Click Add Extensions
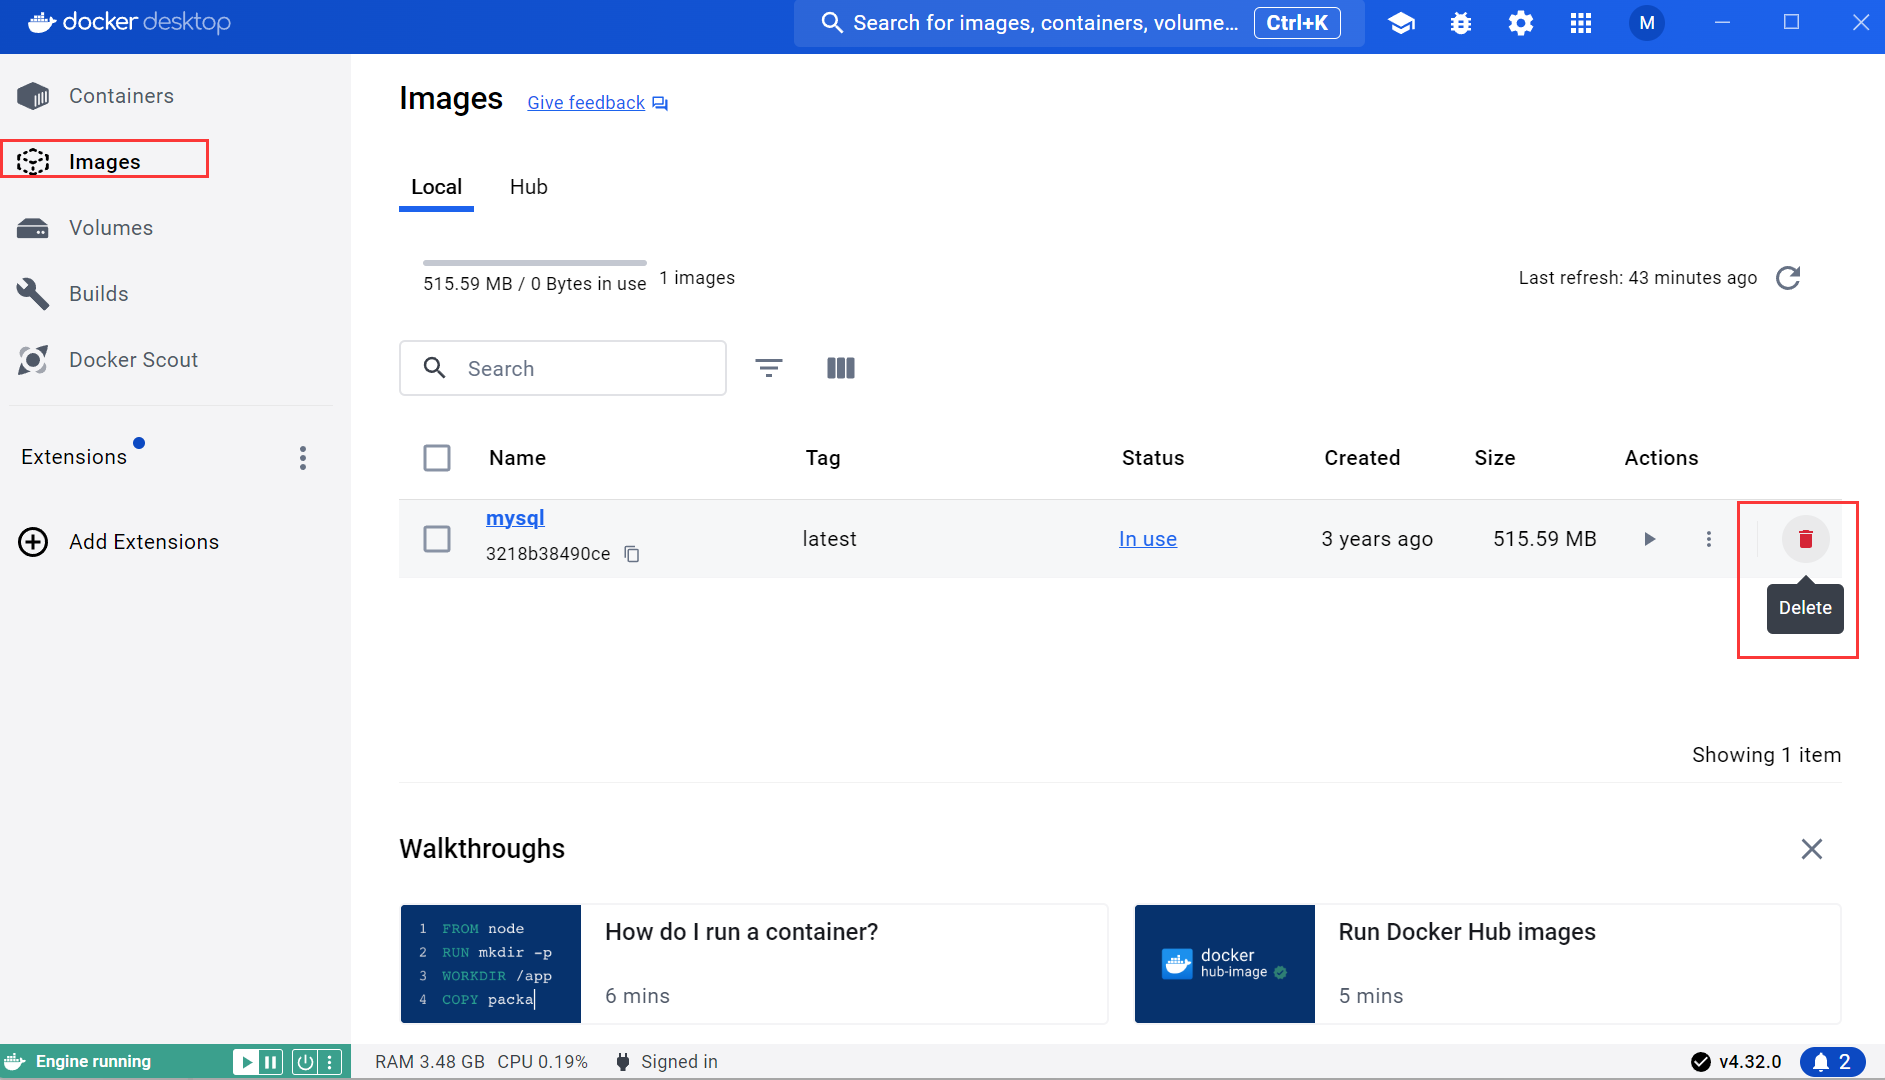The height and width of the screenshot is (1080, 1885). tap(144, 542)
